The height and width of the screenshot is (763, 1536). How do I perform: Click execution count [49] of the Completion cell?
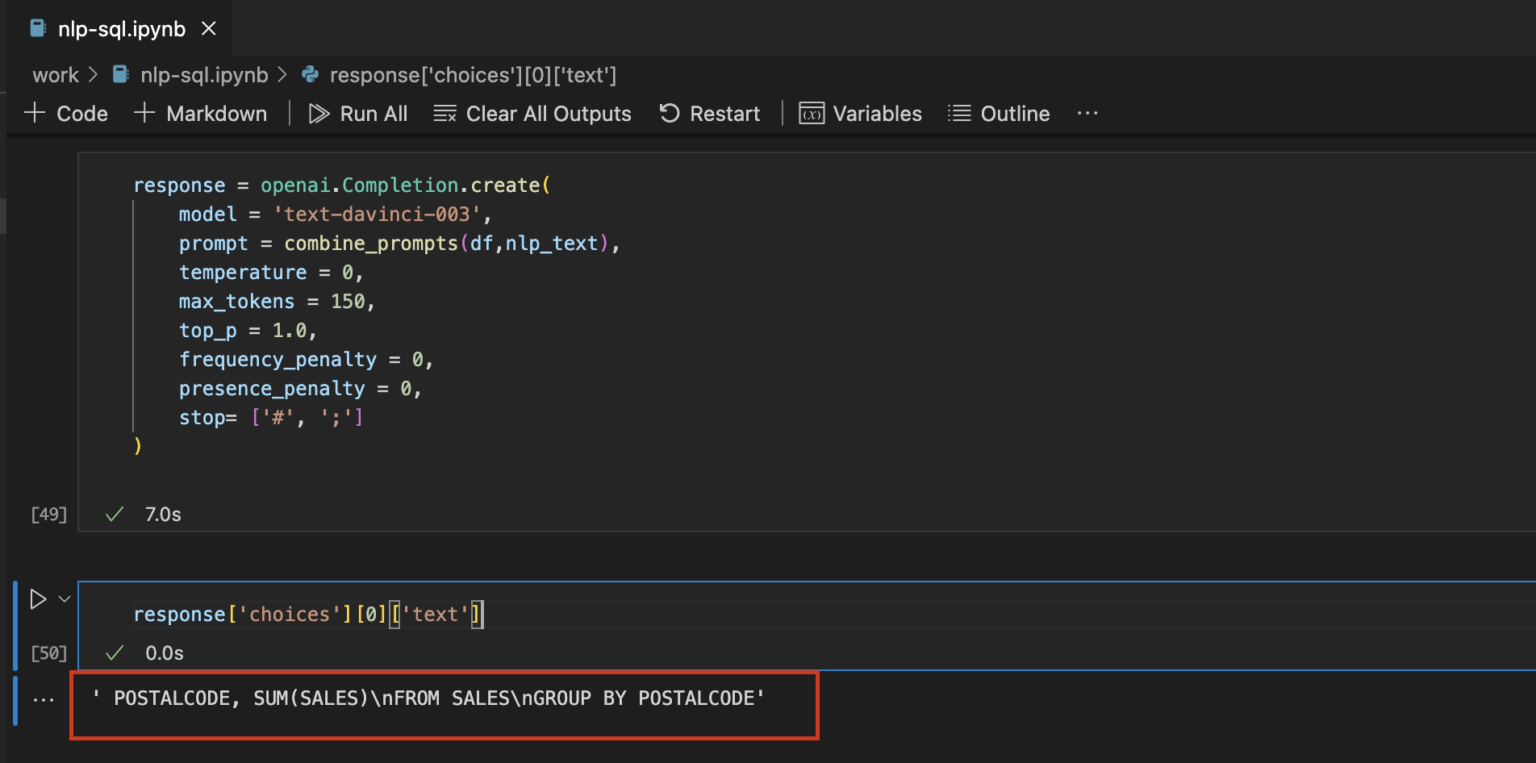point(48,514)
